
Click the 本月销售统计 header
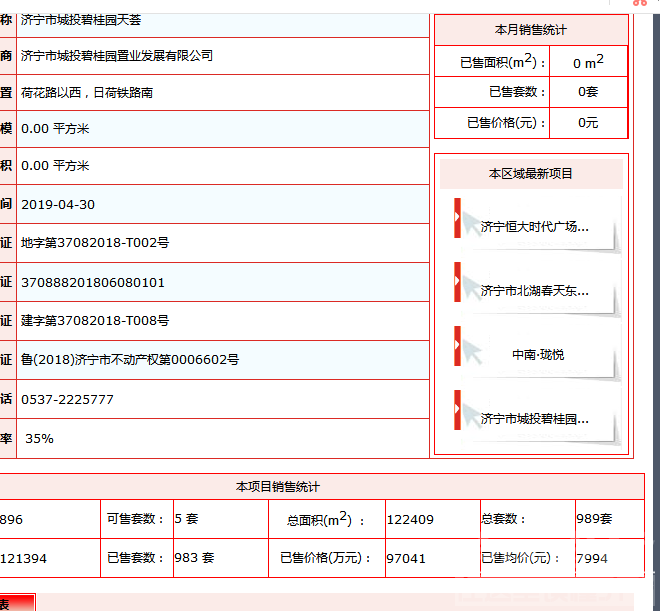point(531,30)
